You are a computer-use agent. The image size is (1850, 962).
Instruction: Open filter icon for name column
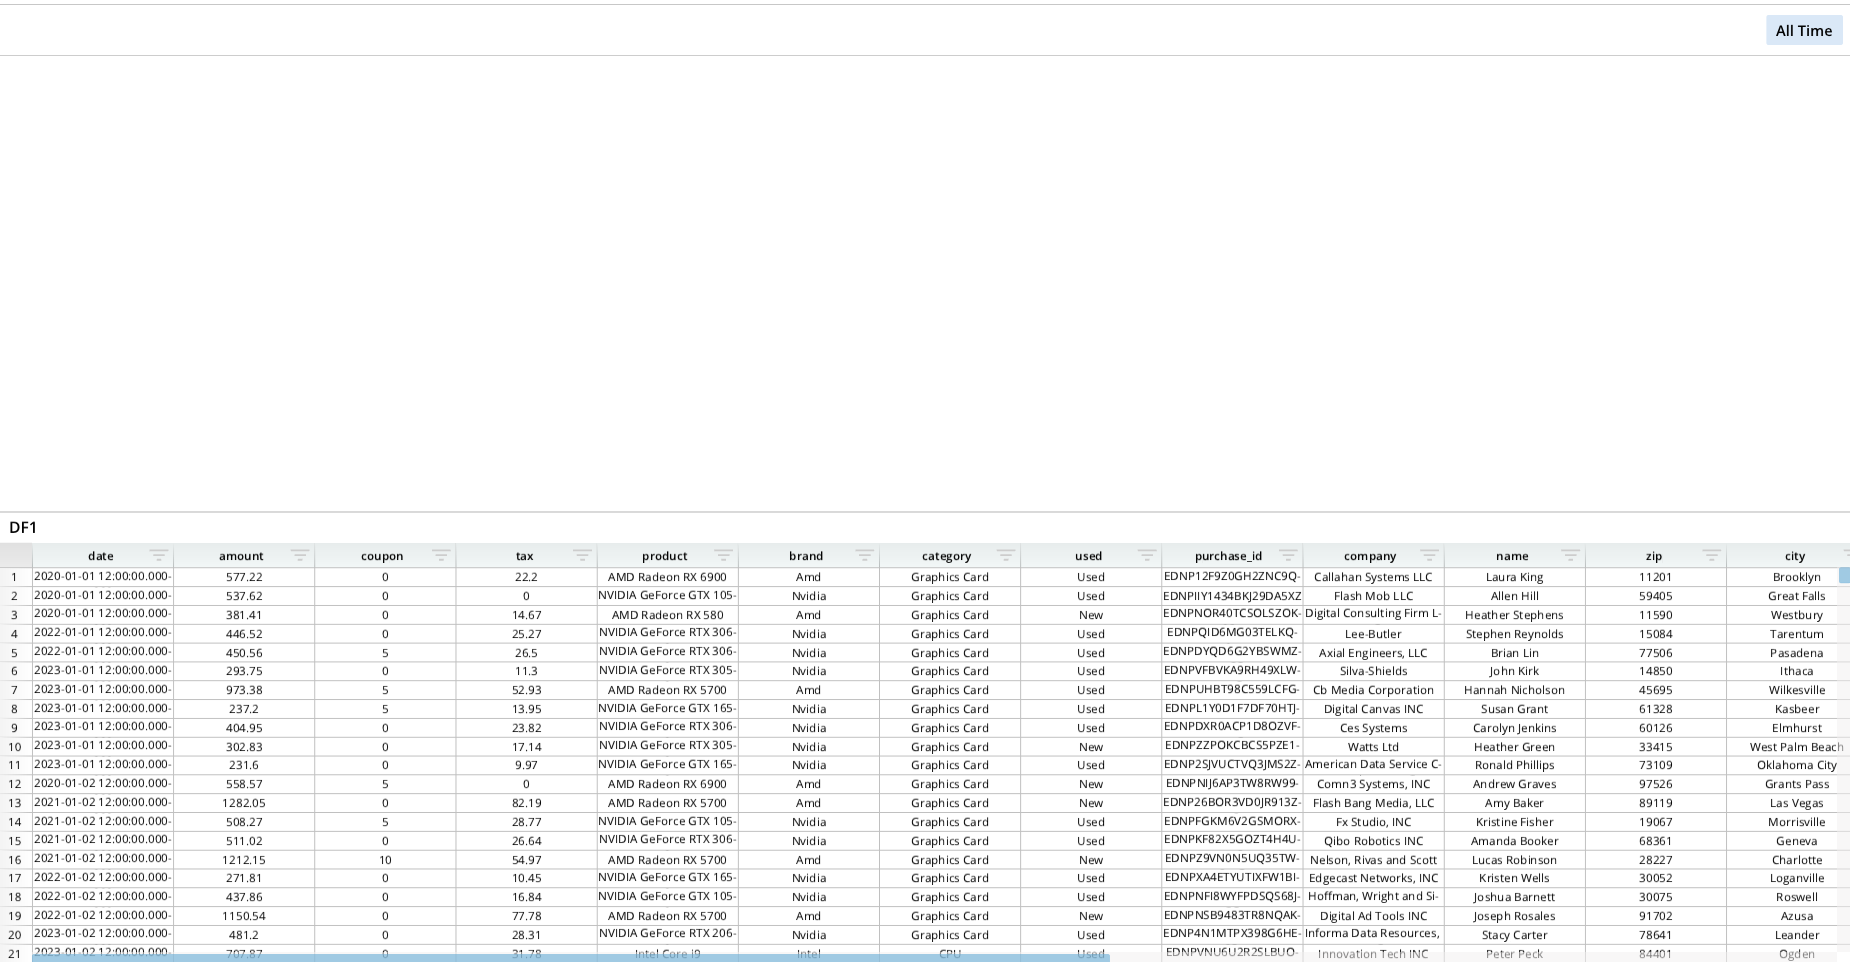1570,555
